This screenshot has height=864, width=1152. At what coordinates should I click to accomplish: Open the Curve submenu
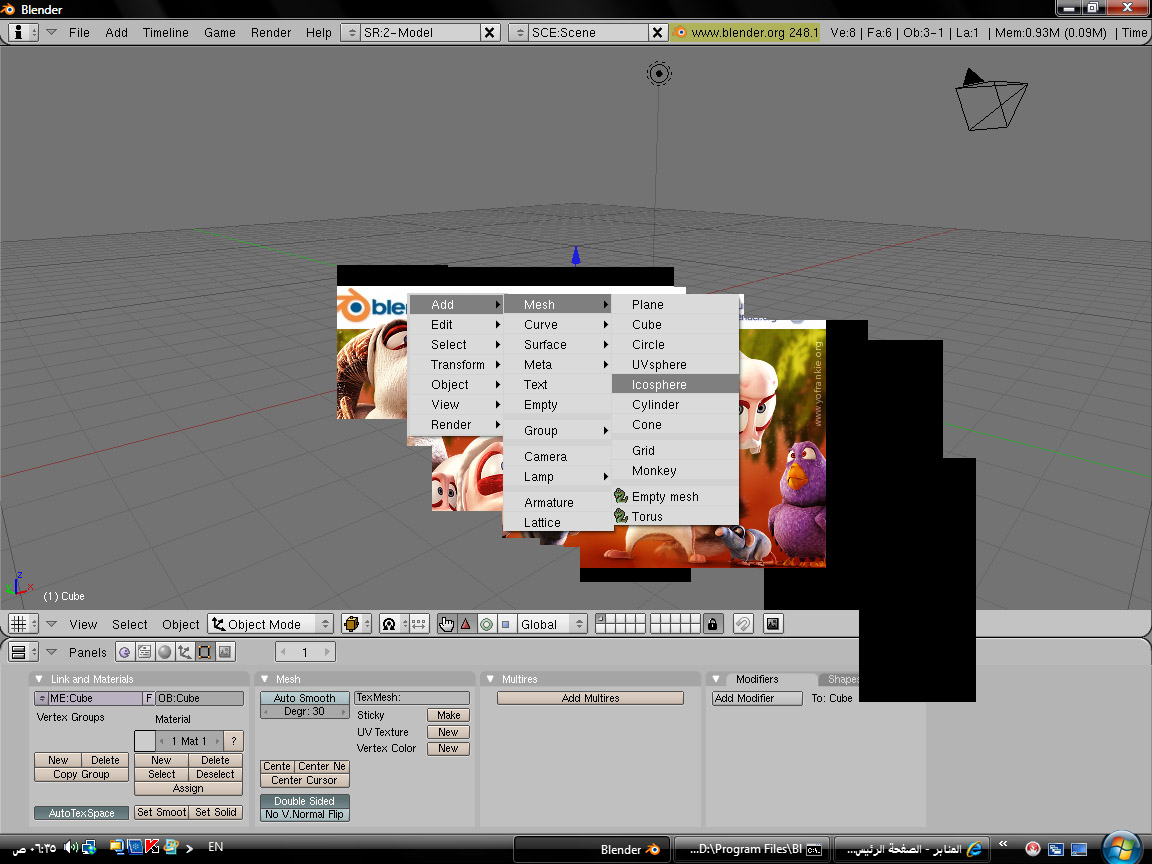558,324
